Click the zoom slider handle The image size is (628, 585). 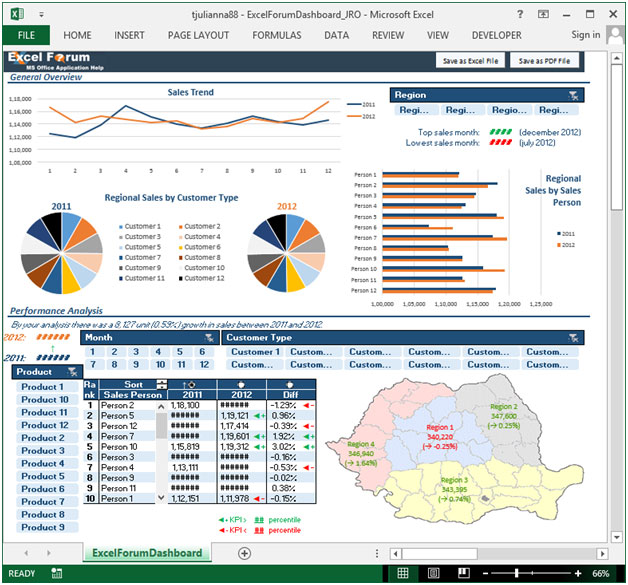pyautogui.click(x=517, y=573)
